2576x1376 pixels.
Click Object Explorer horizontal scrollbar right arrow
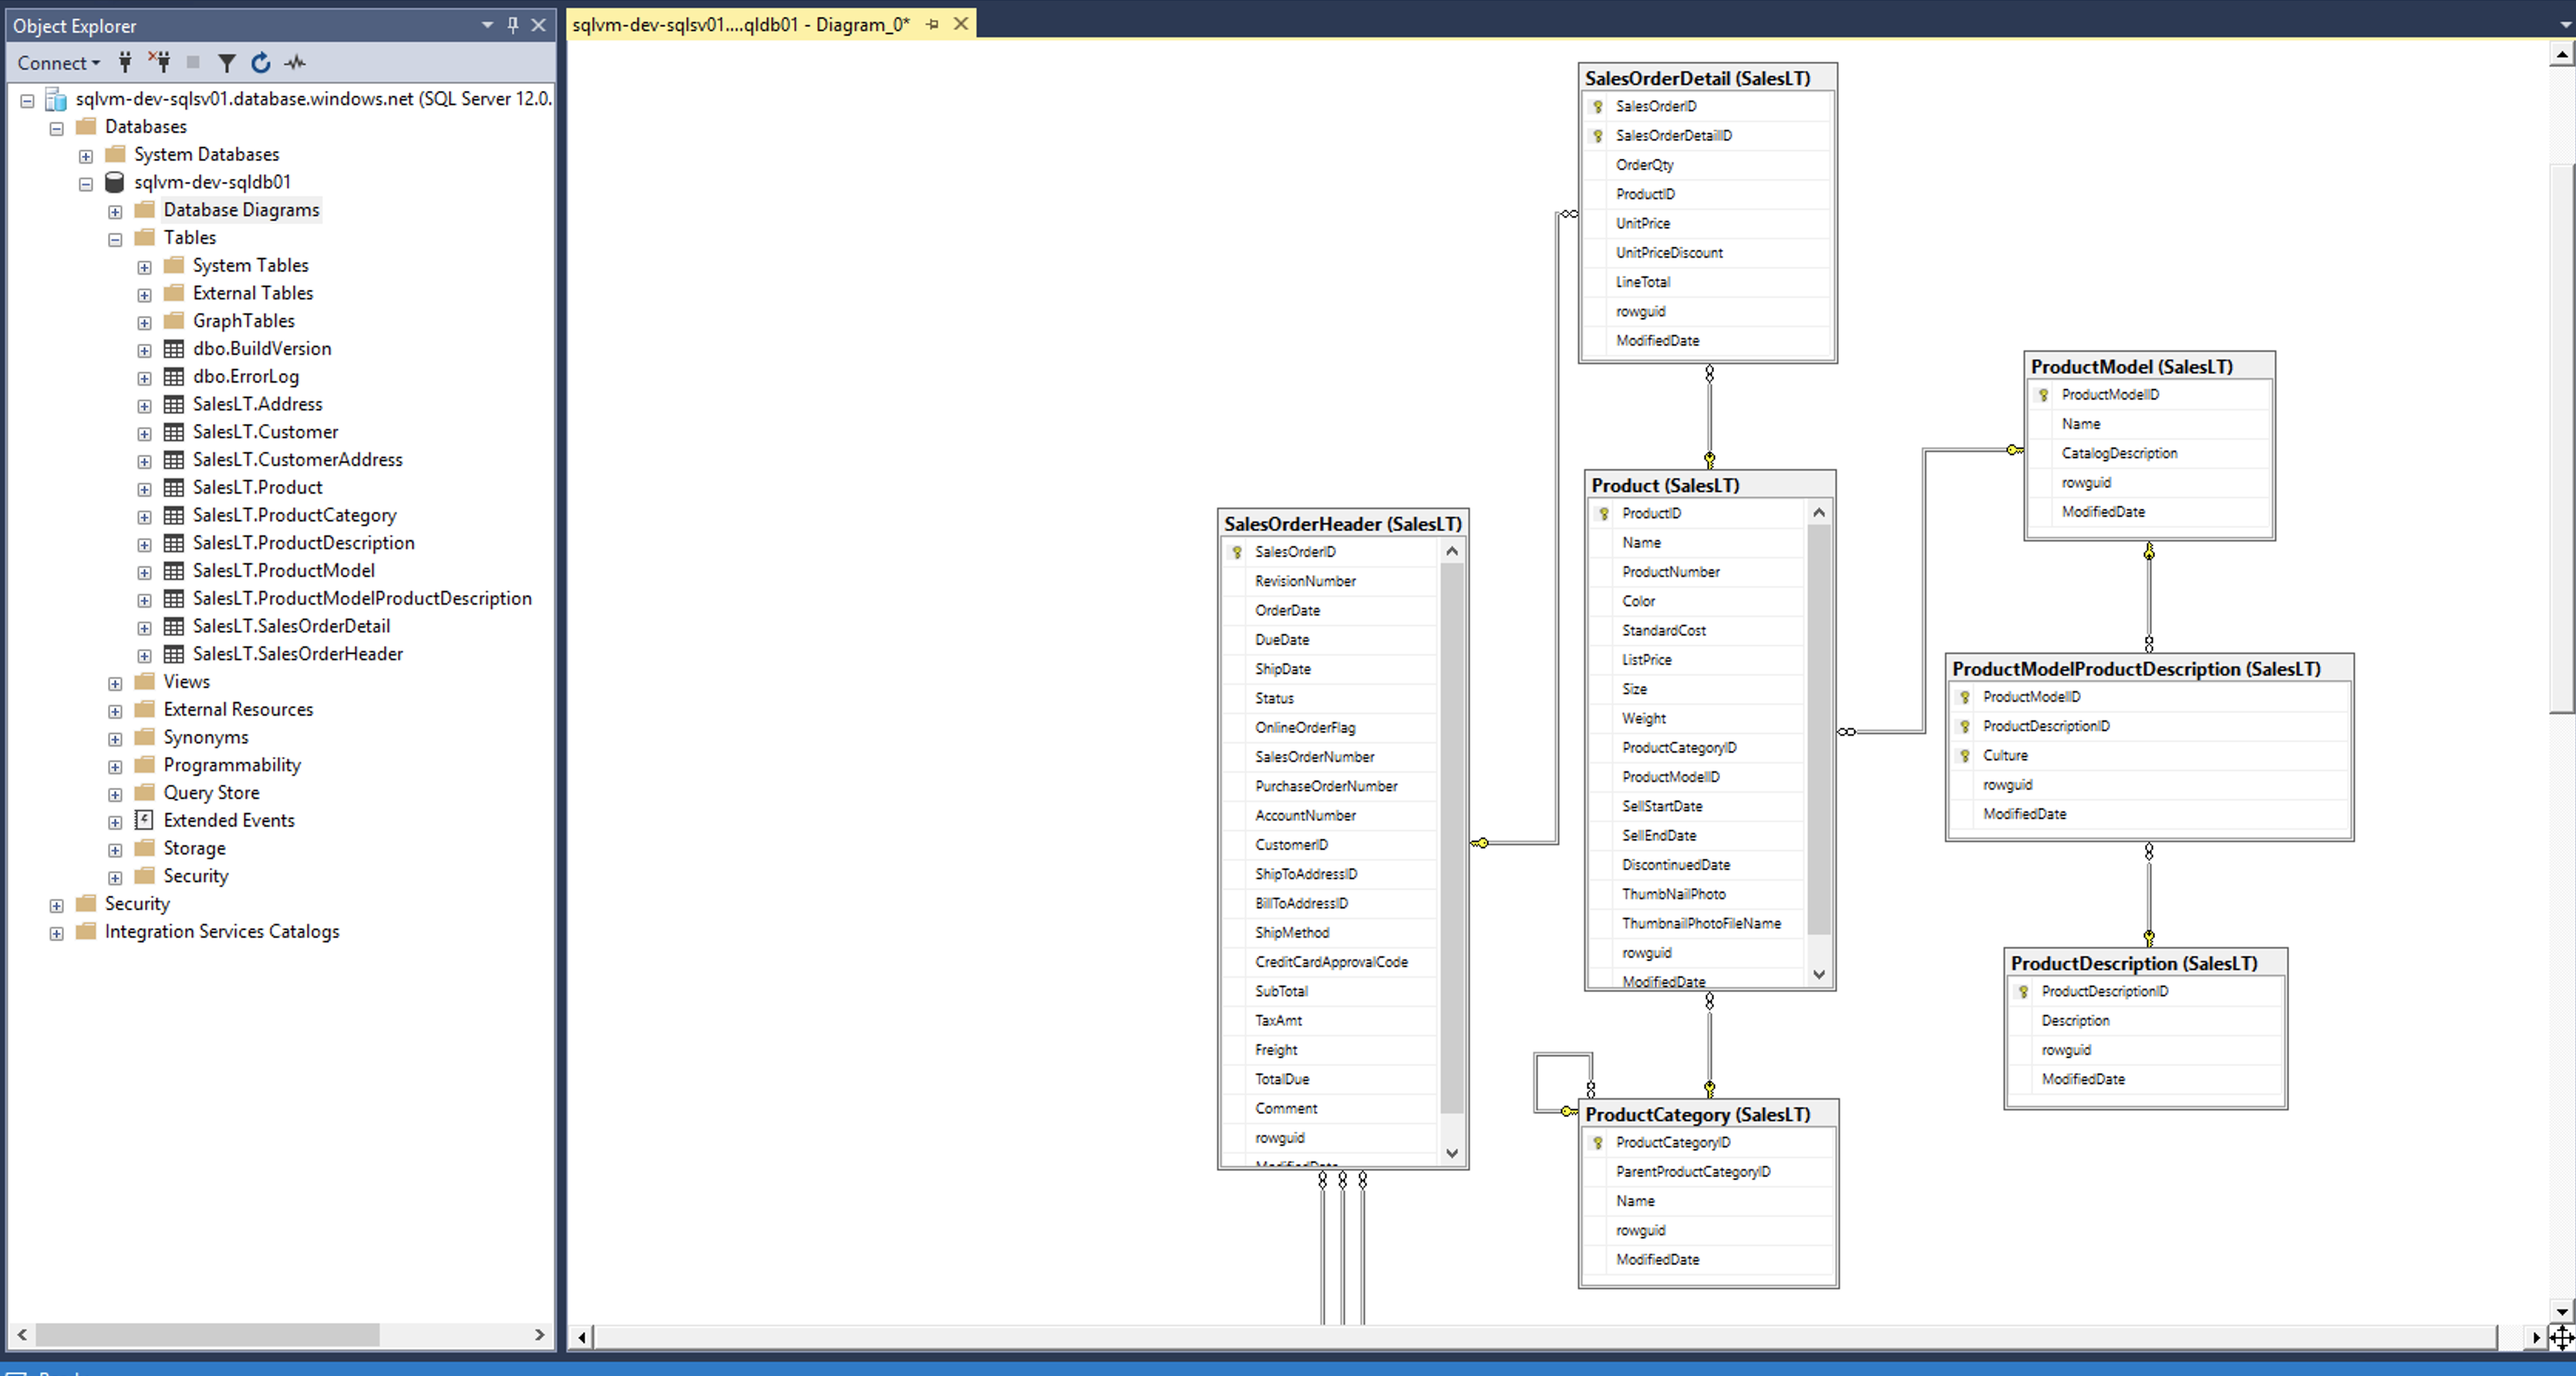[540, 1334]
